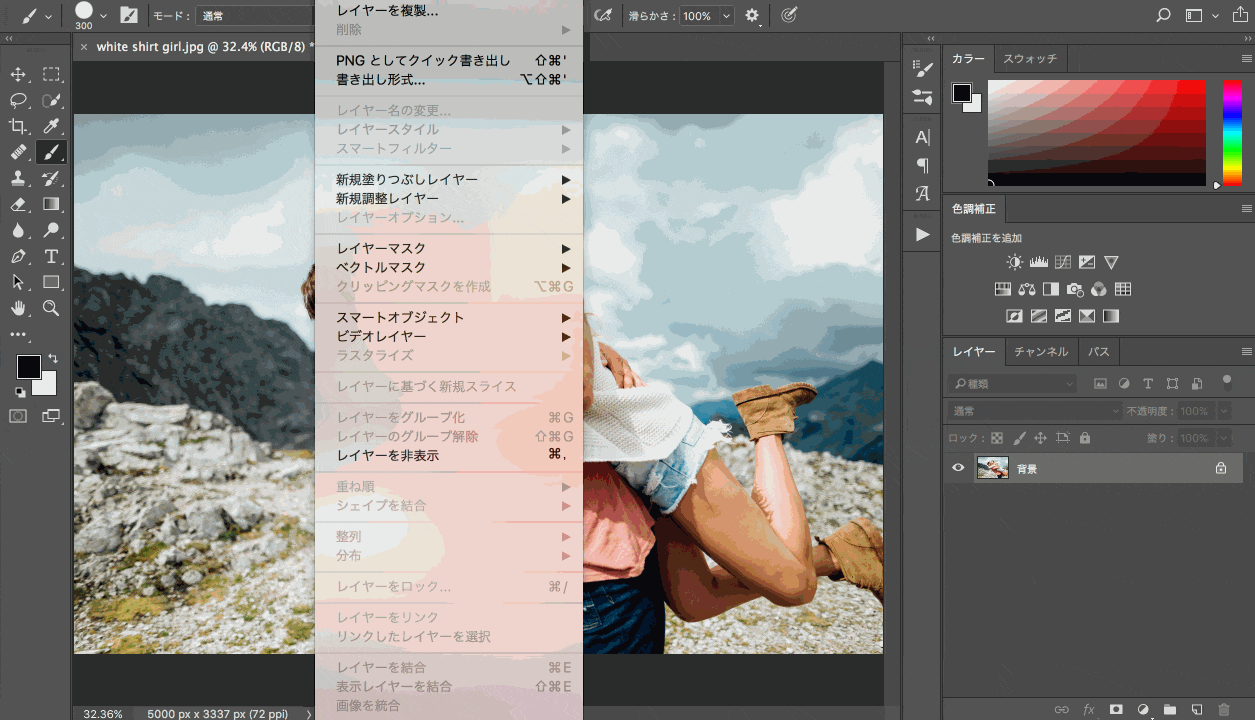The height and width of the screenshot is (720, 1255).
Task: Toggle lock transparent pixels
Action: pos(996,438)
